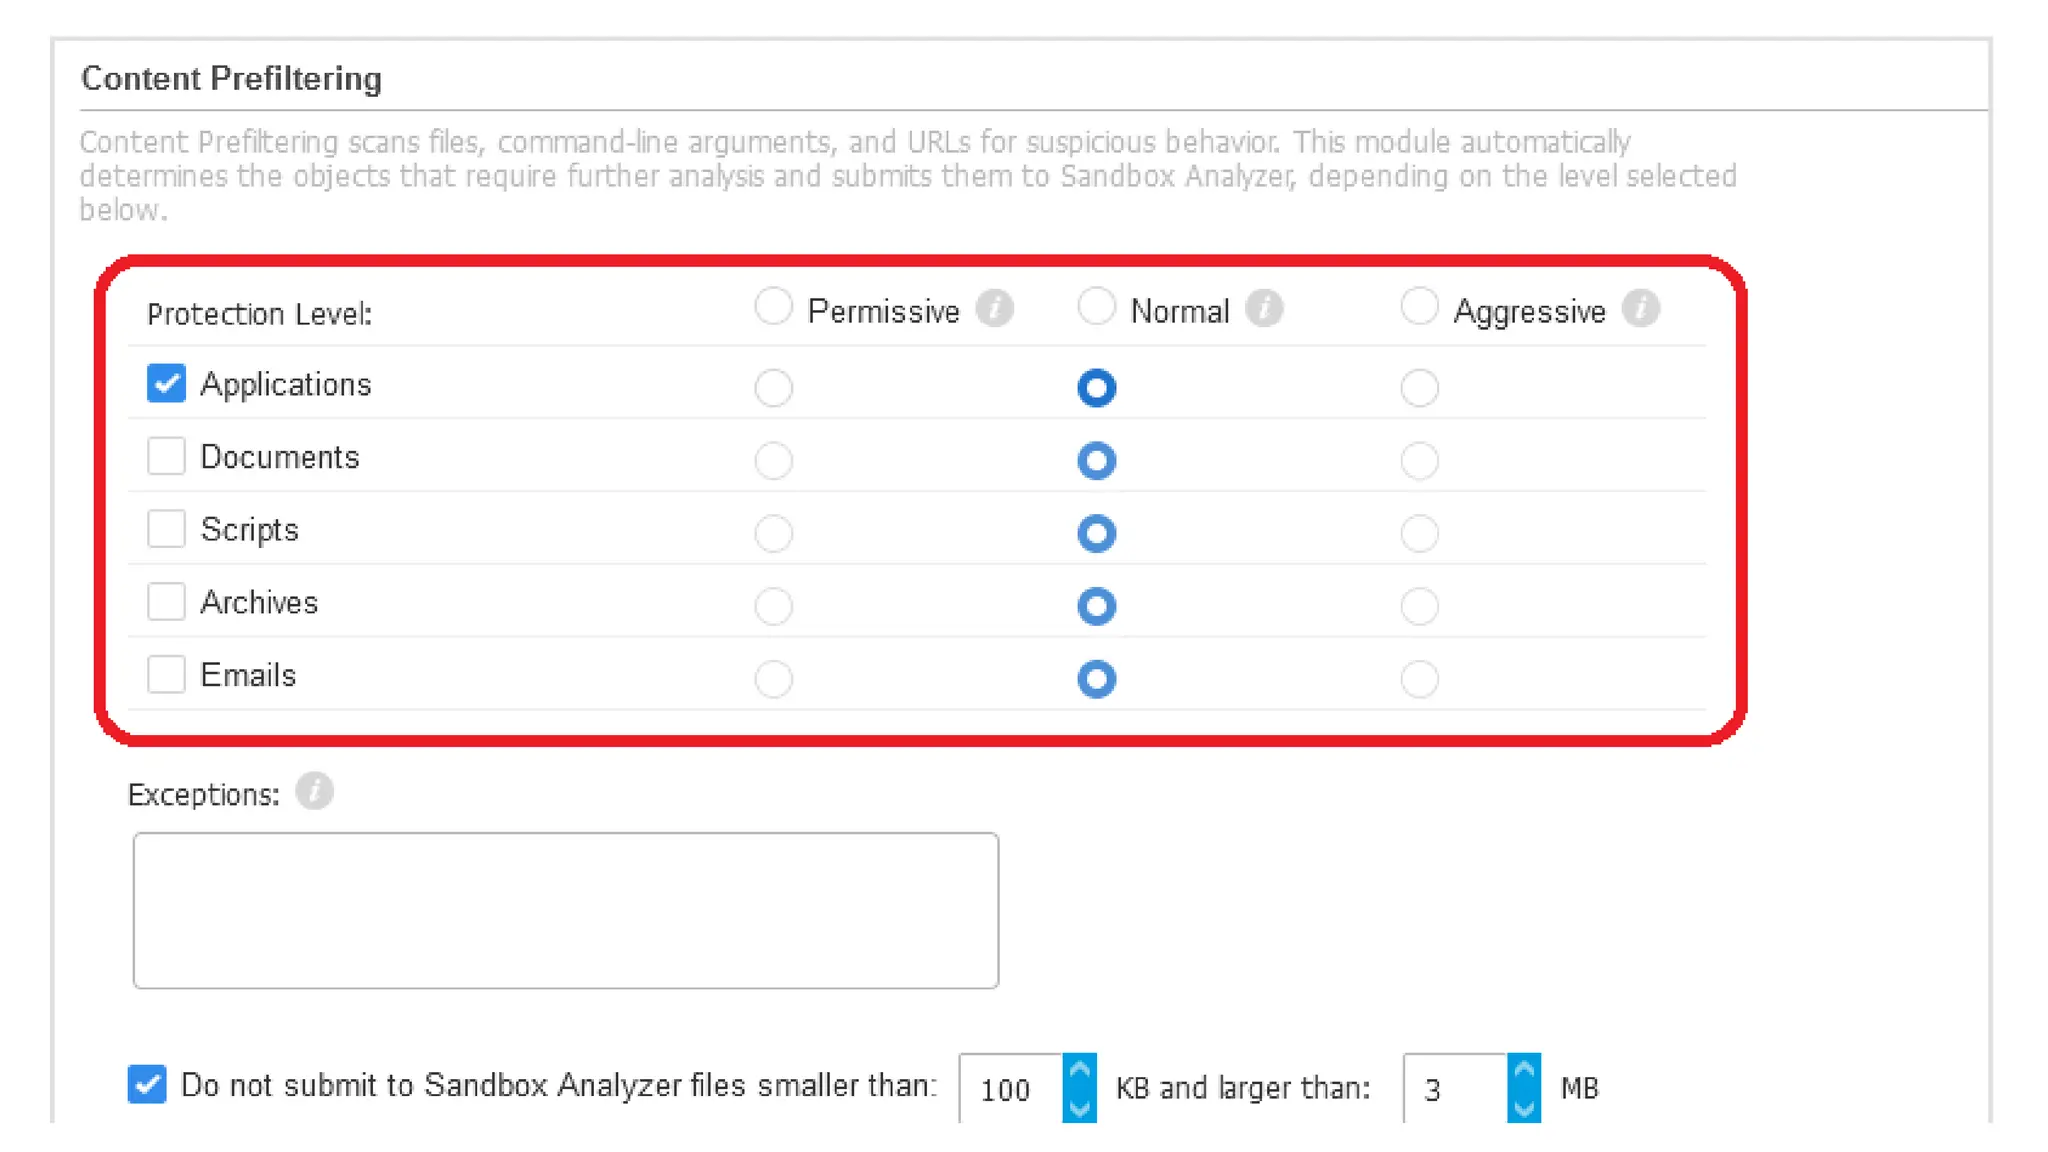Enable the Documents checkbox
This screenshot has width=2048, height=1152.
click(166, 457)
